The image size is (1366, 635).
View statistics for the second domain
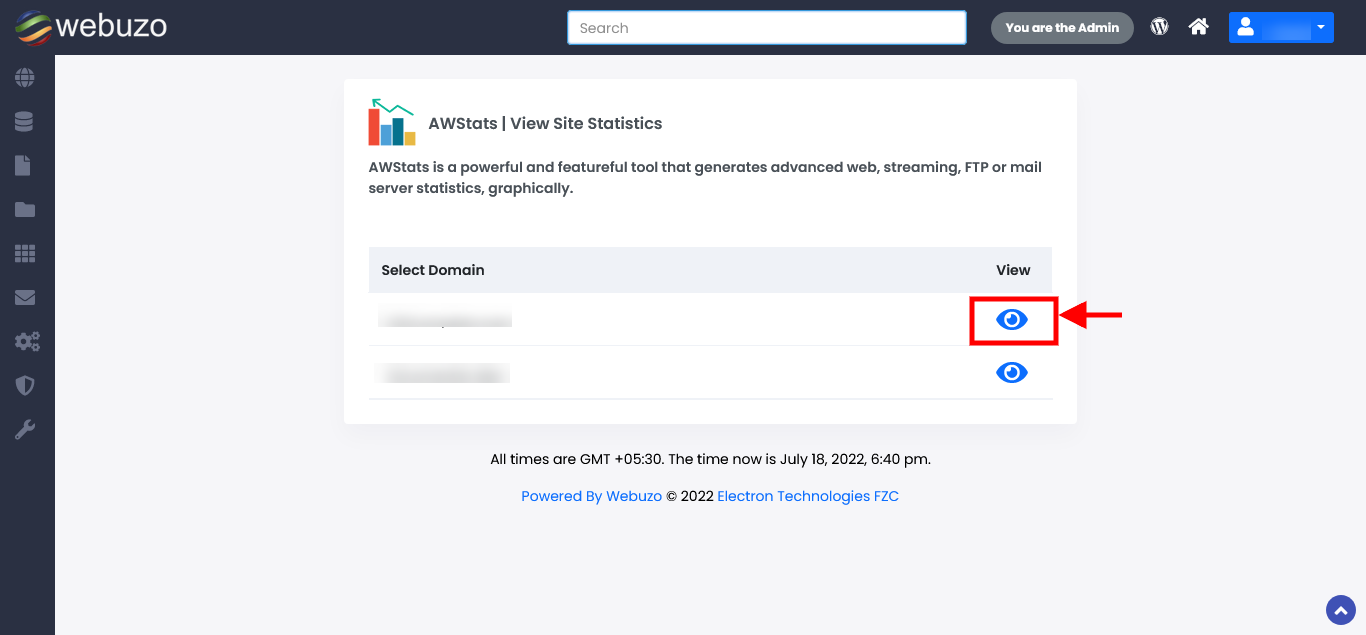tap(1012, 372)
